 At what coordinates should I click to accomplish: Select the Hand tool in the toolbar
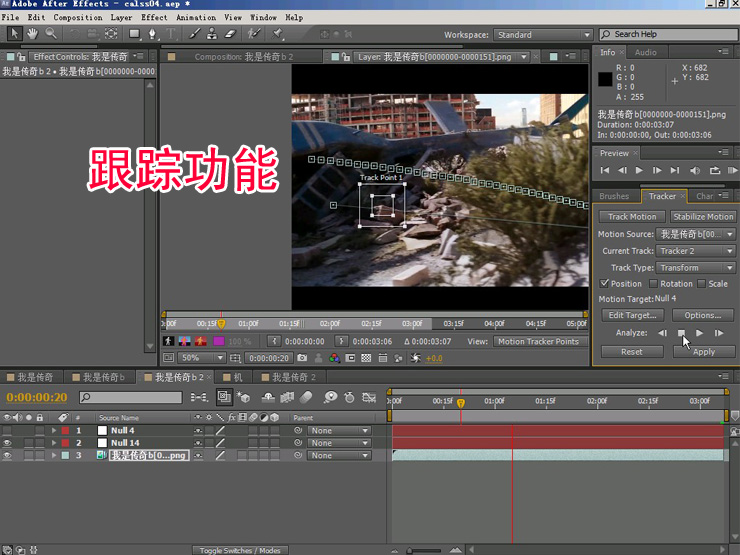(33, 34)
